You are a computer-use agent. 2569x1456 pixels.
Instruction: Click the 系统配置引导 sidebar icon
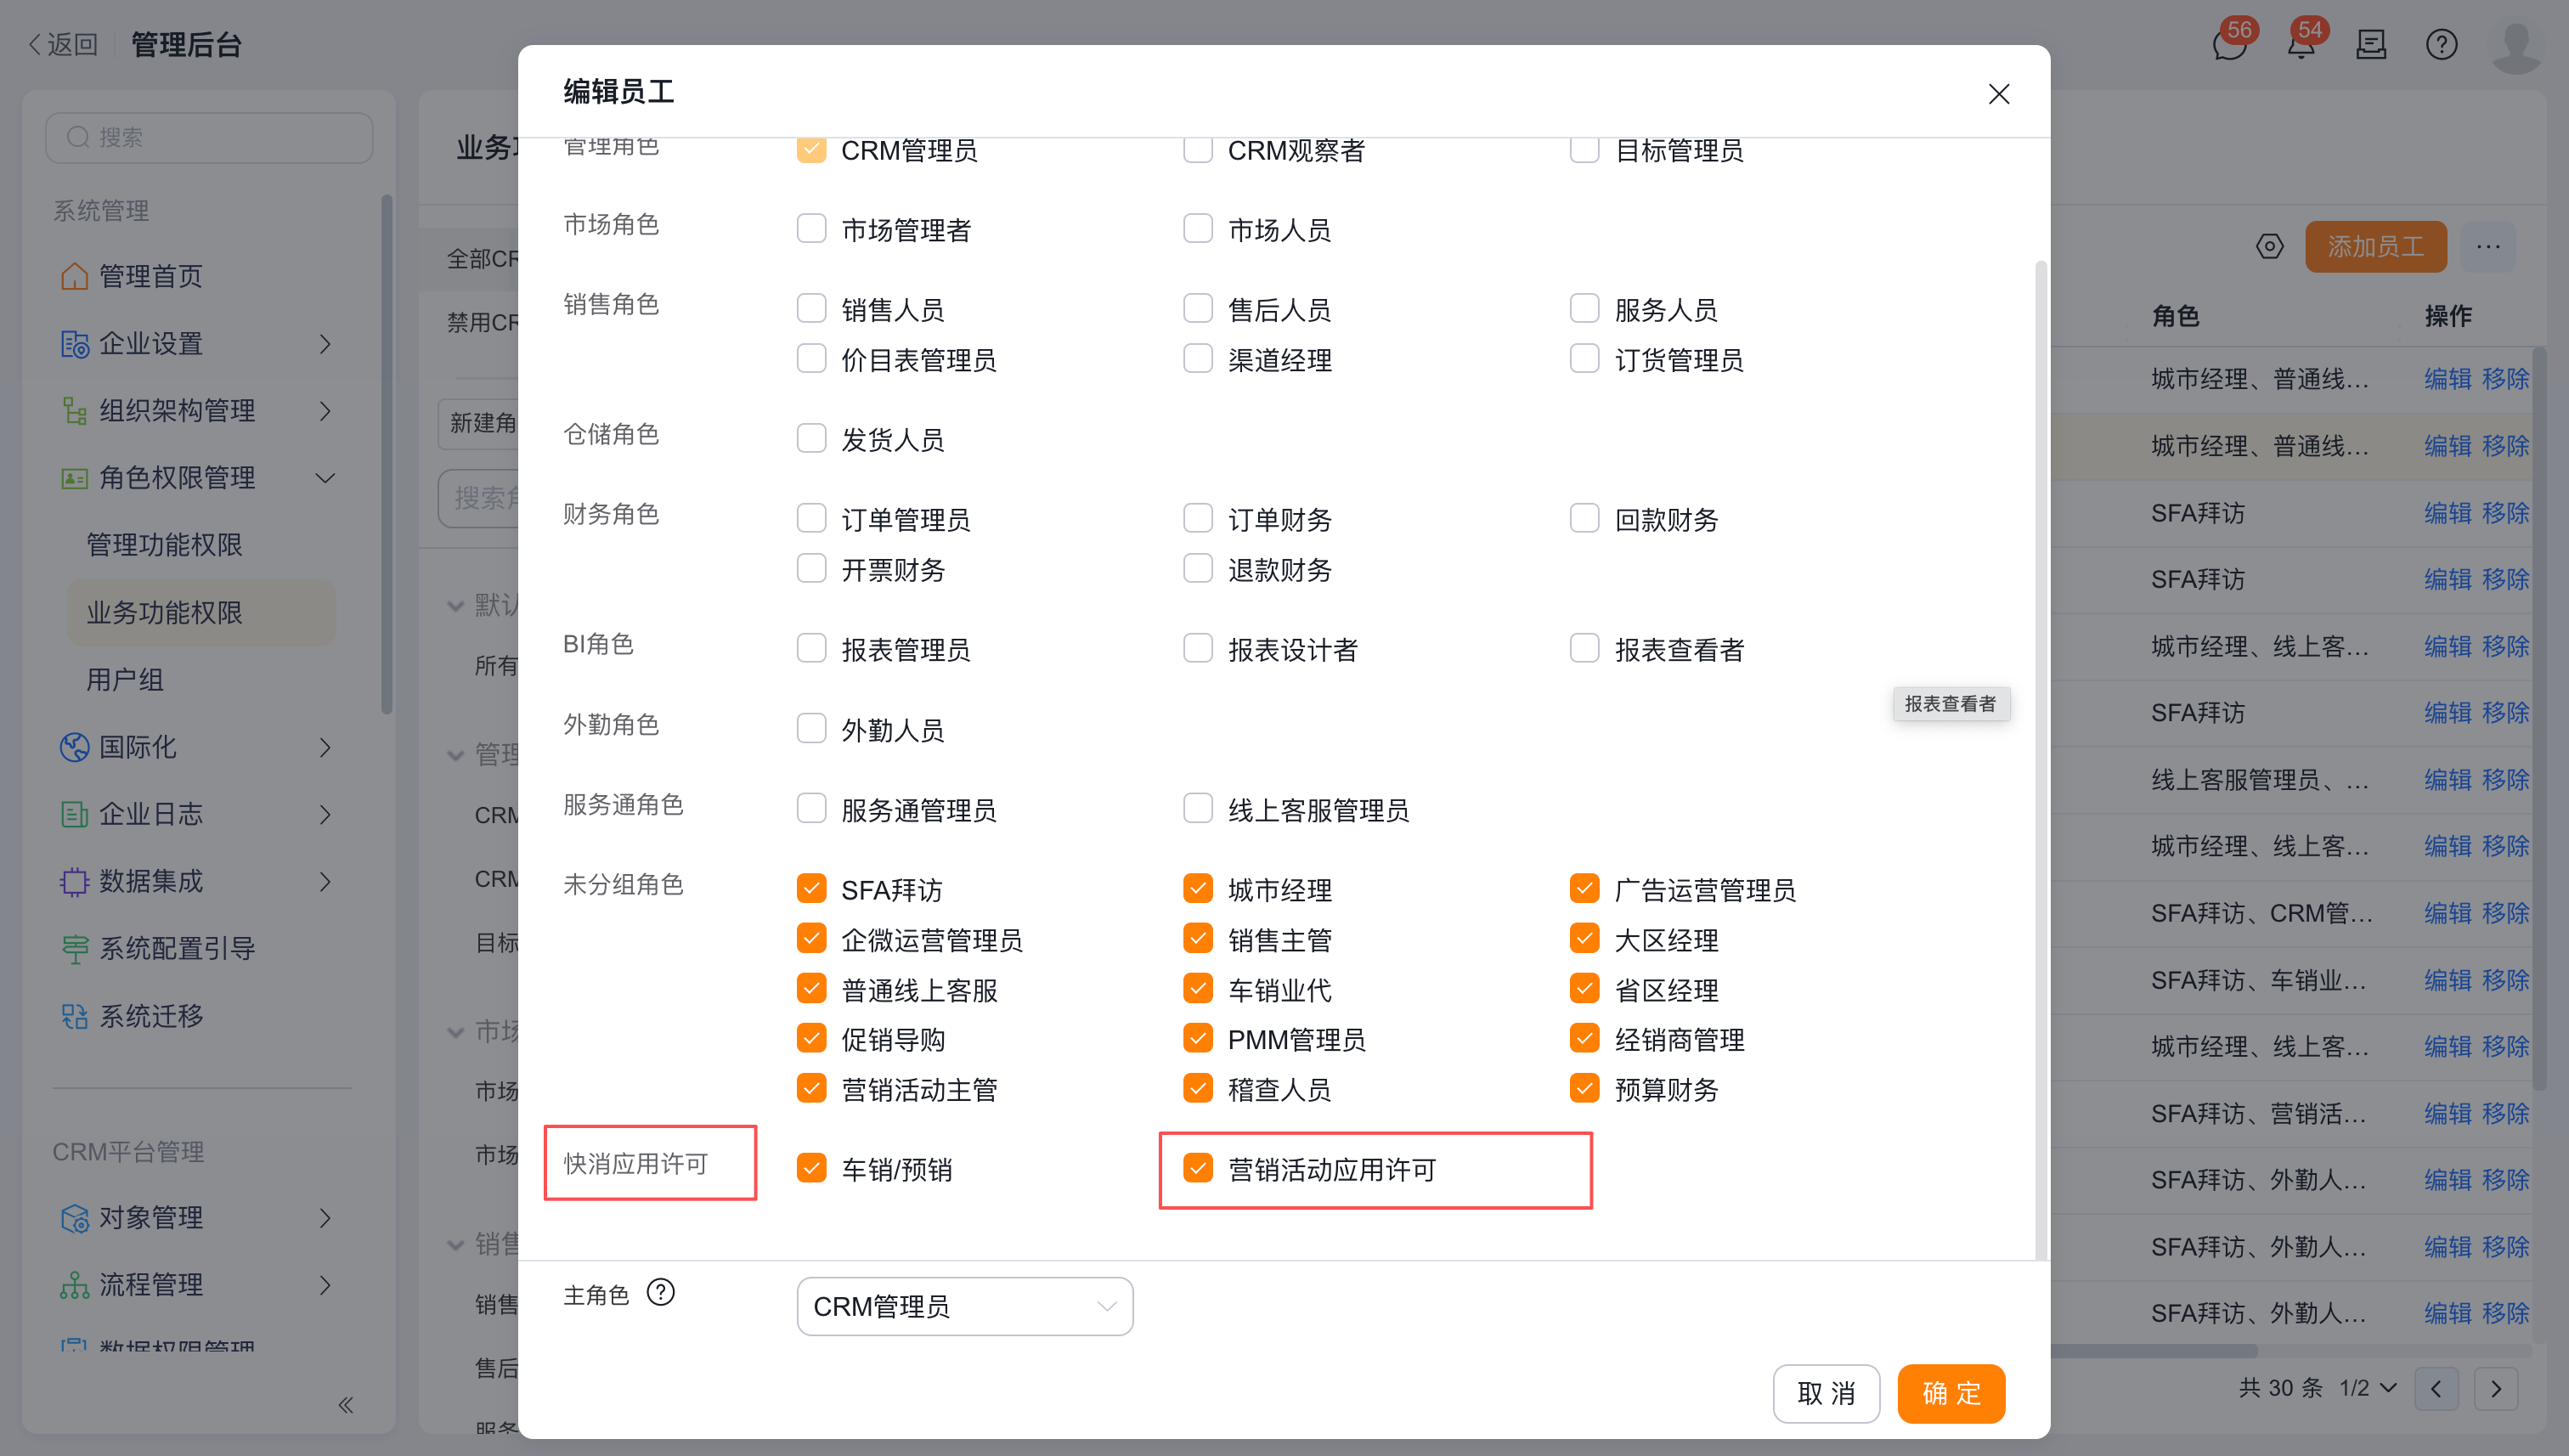click(x=74, y=948)
